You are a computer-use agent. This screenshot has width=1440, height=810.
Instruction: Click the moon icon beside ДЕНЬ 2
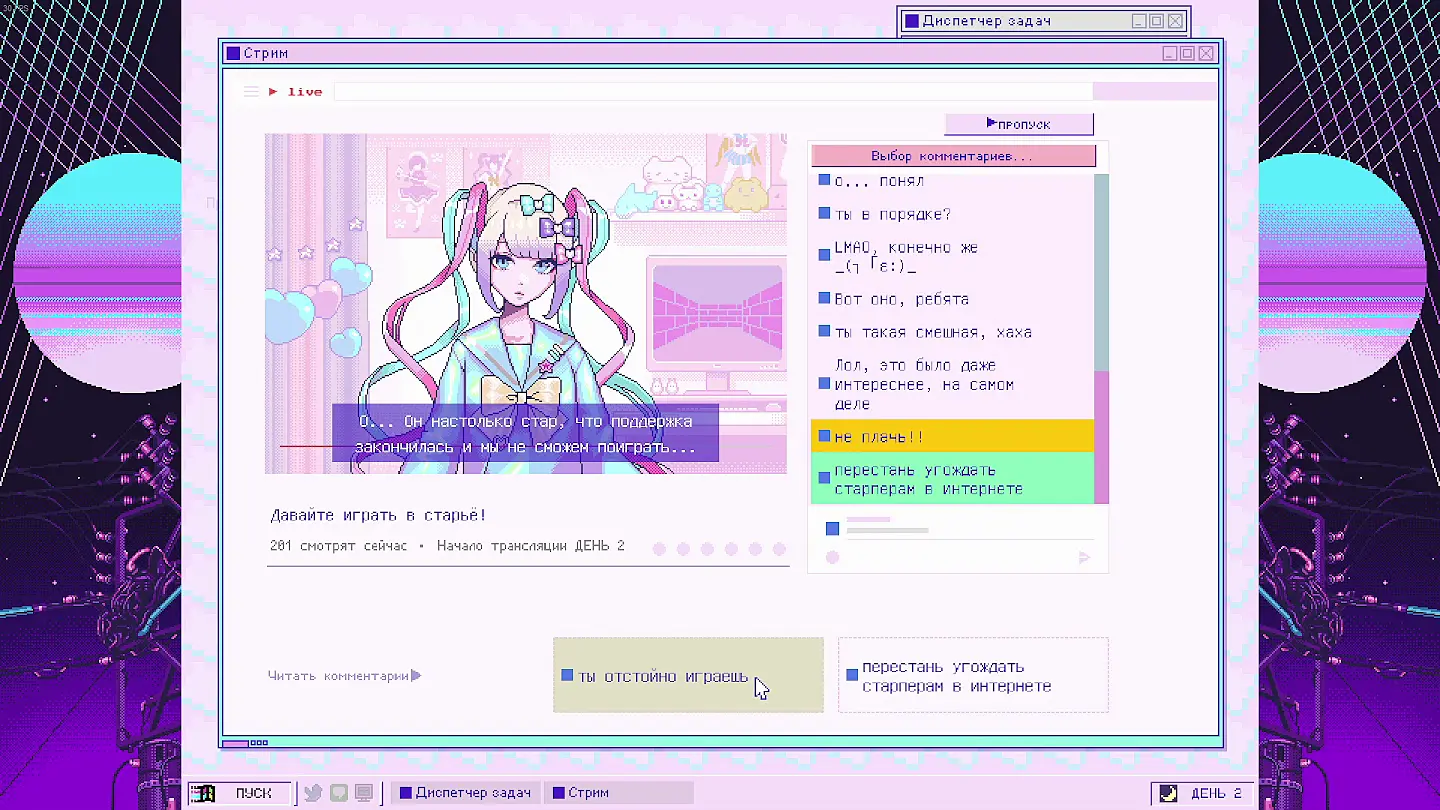(x=1168, y=793)
